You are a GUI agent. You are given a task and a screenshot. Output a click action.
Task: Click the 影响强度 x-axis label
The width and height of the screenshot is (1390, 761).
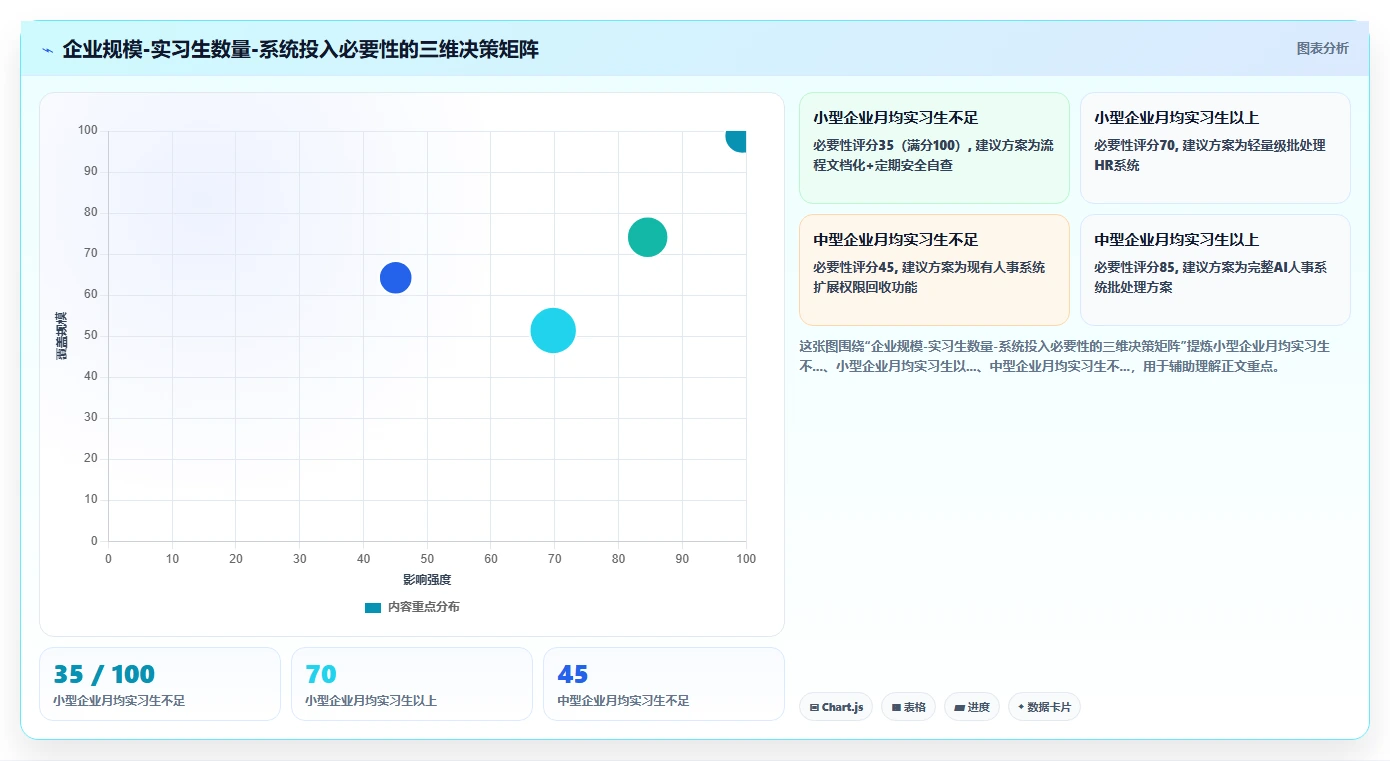tap(427, 580)
